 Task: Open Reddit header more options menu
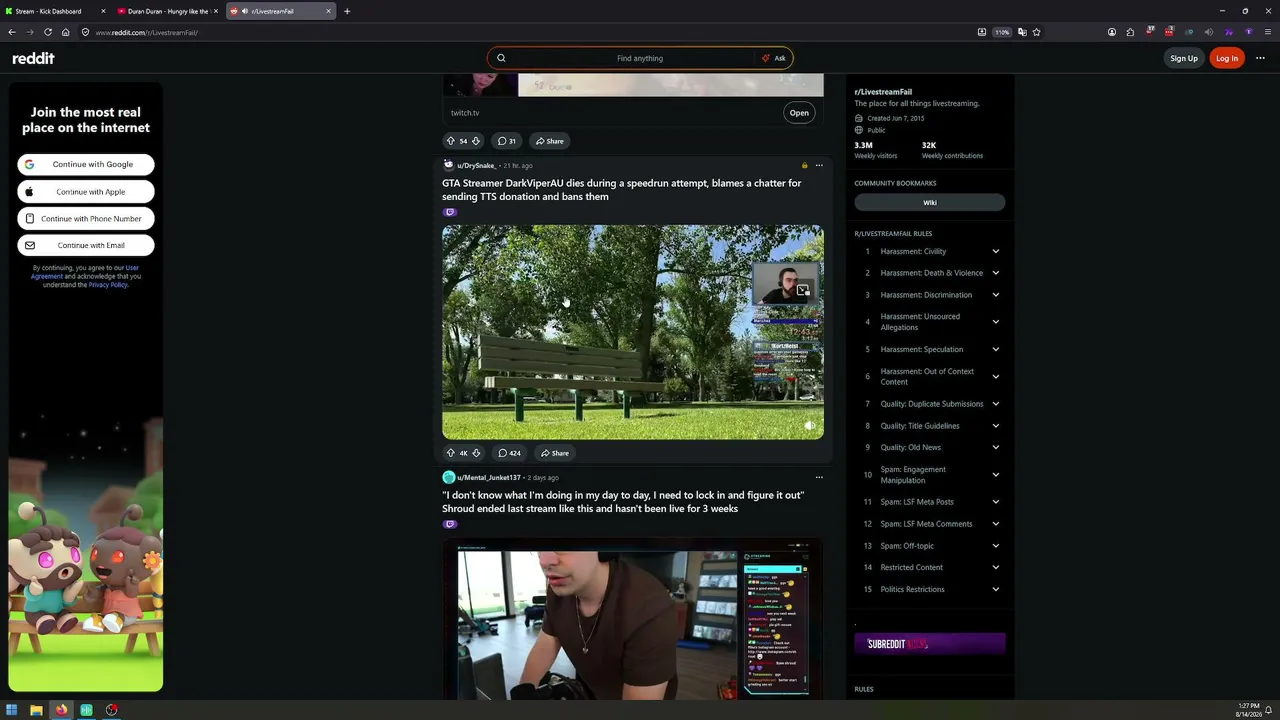tap(1260, 58)
